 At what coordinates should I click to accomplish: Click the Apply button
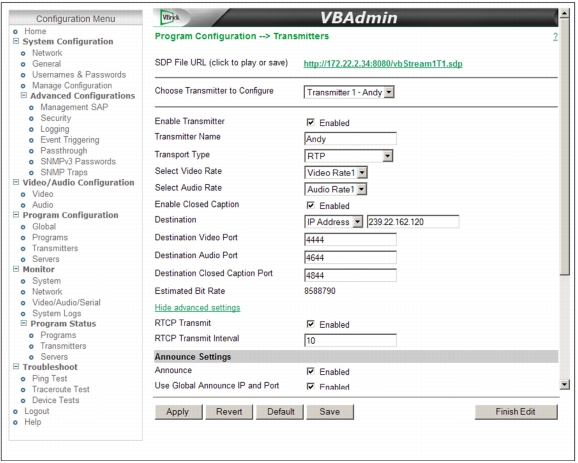(178, 412)
